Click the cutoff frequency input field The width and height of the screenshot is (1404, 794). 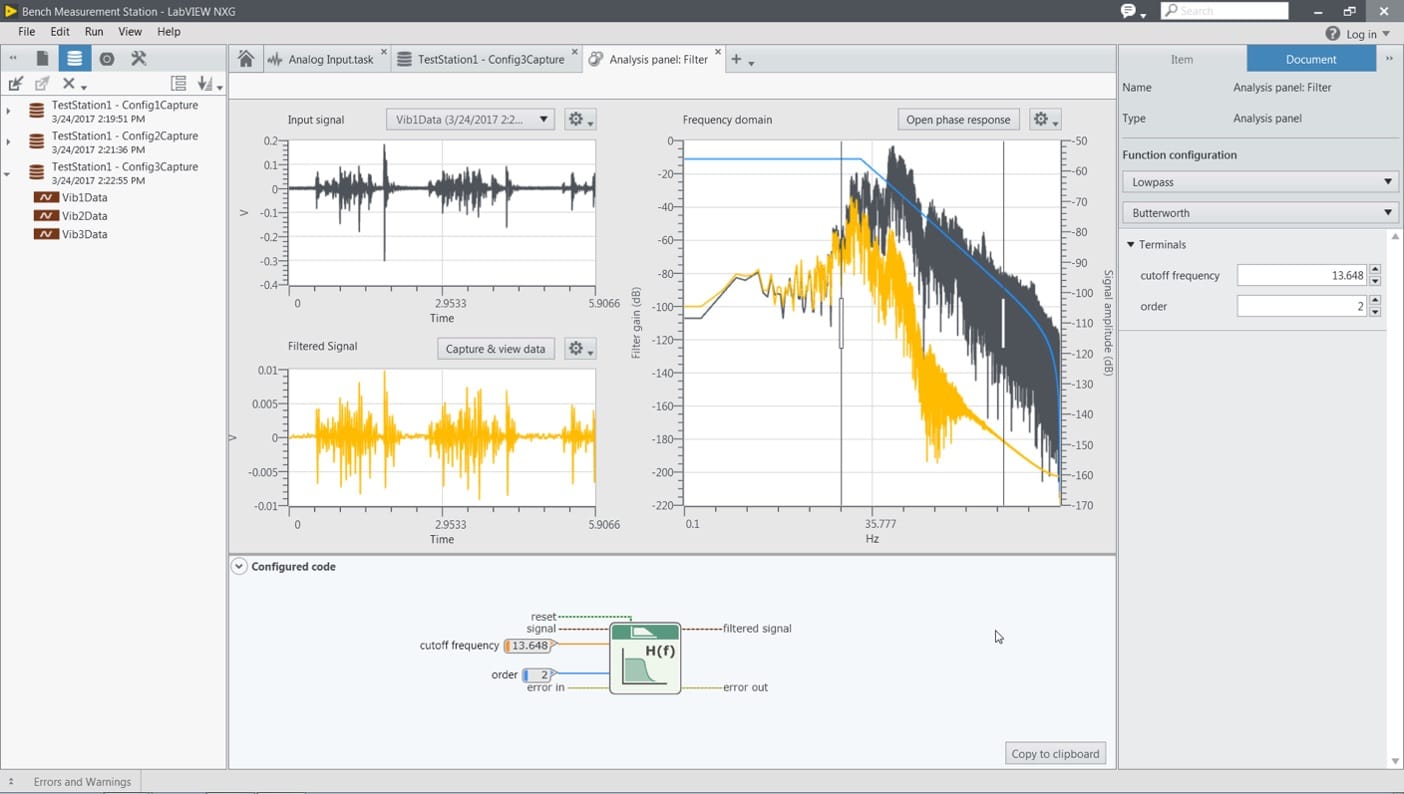click(x=1301, y=275)
